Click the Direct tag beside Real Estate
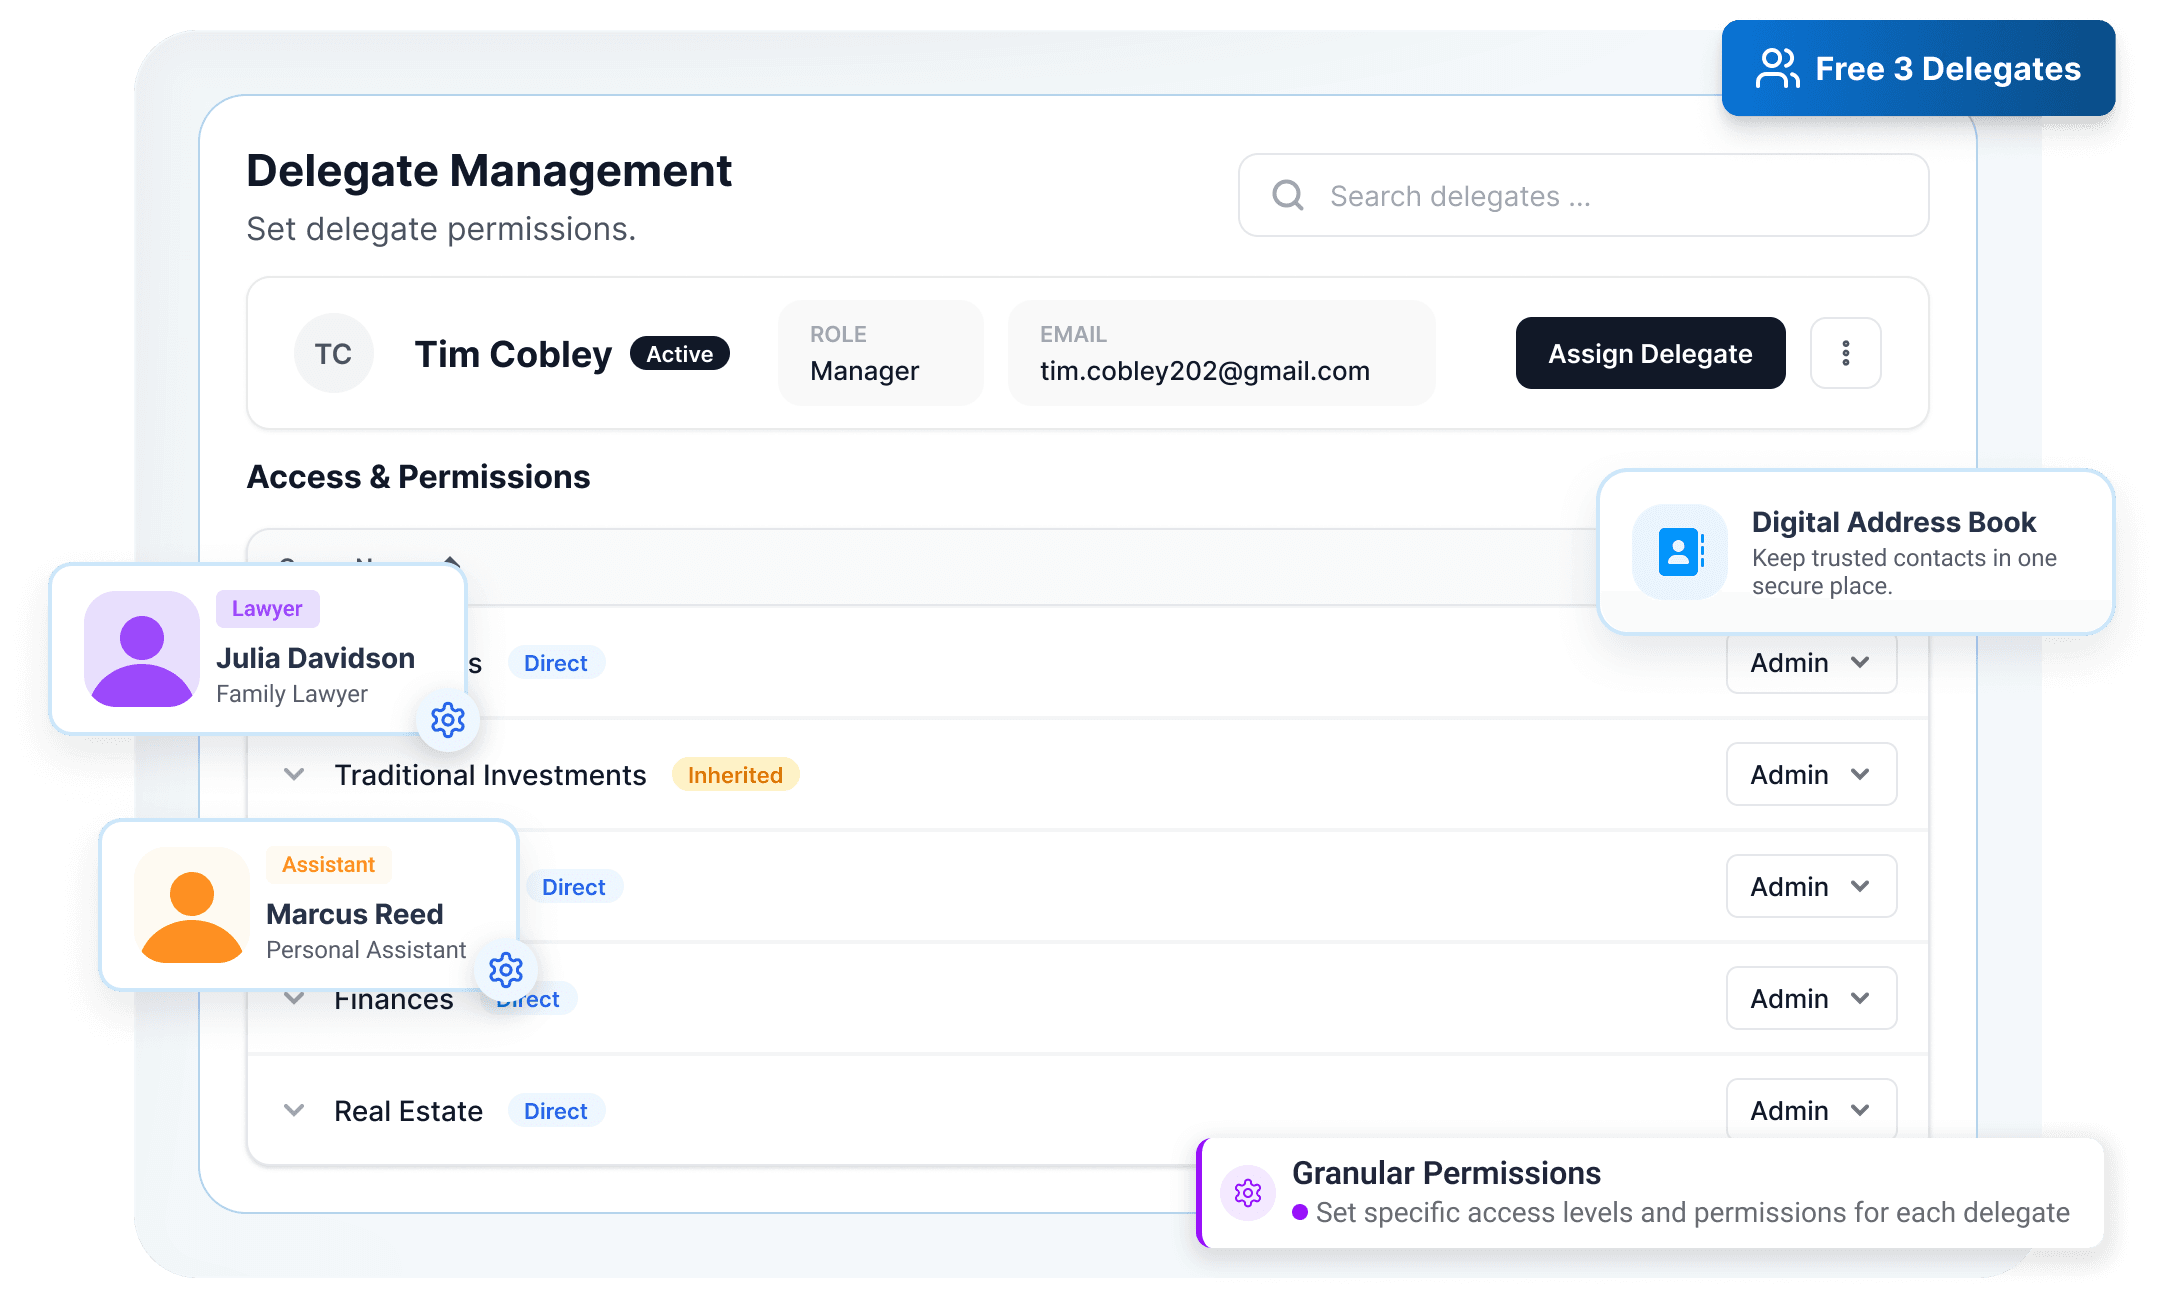 point(556,1111)
